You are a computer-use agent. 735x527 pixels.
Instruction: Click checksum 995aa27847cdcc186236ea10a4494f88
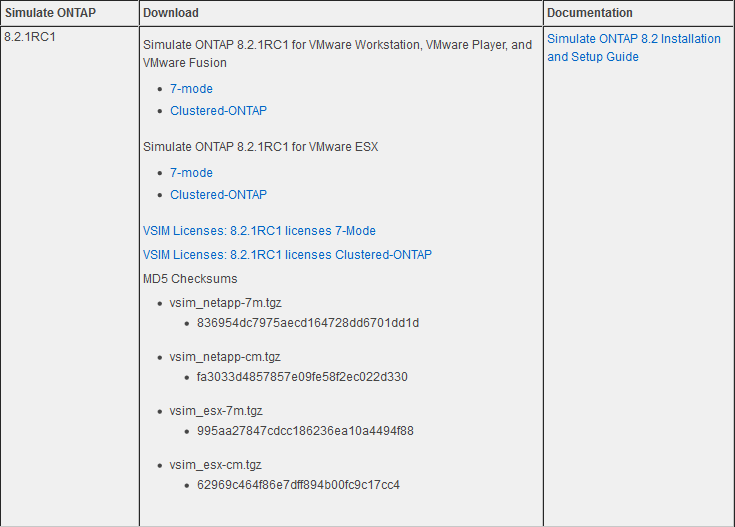(305, 431)
